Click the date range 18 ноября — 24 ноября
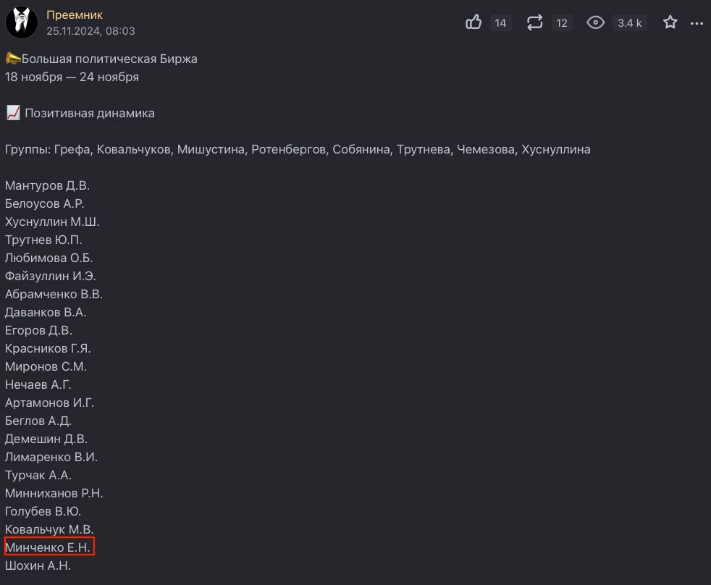The height and width of the screenshot is (585, 711). pyautogui.click(x=72, y=77)
